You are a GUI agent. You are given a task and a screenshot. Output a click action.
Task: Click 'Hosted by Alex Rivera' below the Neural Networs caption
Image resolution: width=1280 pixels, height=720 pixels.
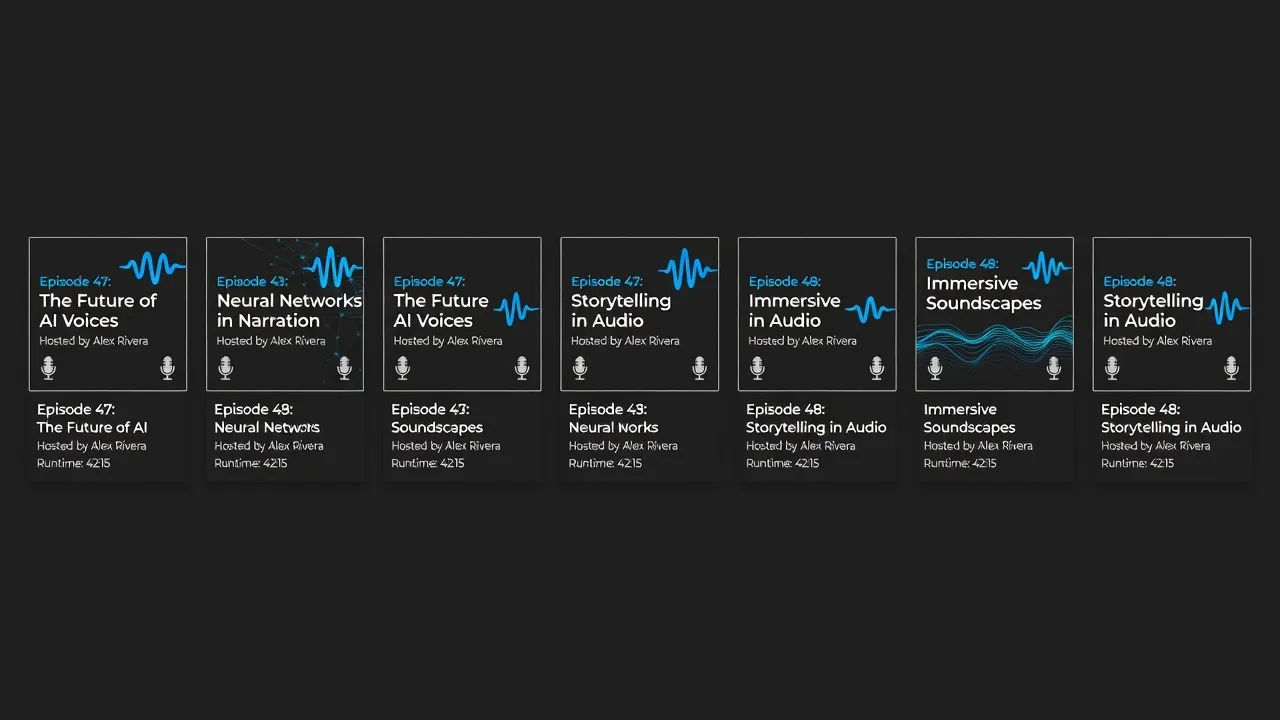(269, 446)
